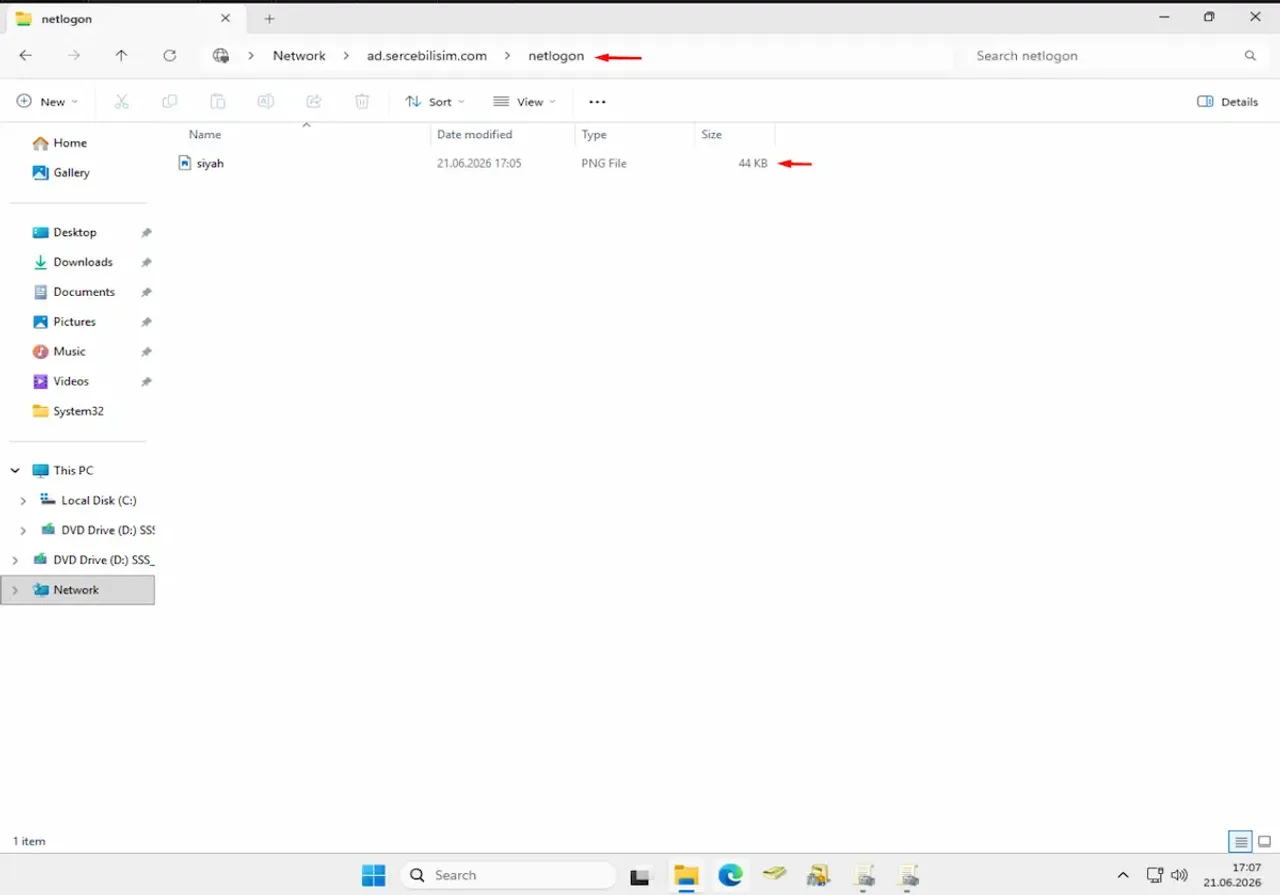
Task: Sort by Name column header
Action: (x=205, y=134)
